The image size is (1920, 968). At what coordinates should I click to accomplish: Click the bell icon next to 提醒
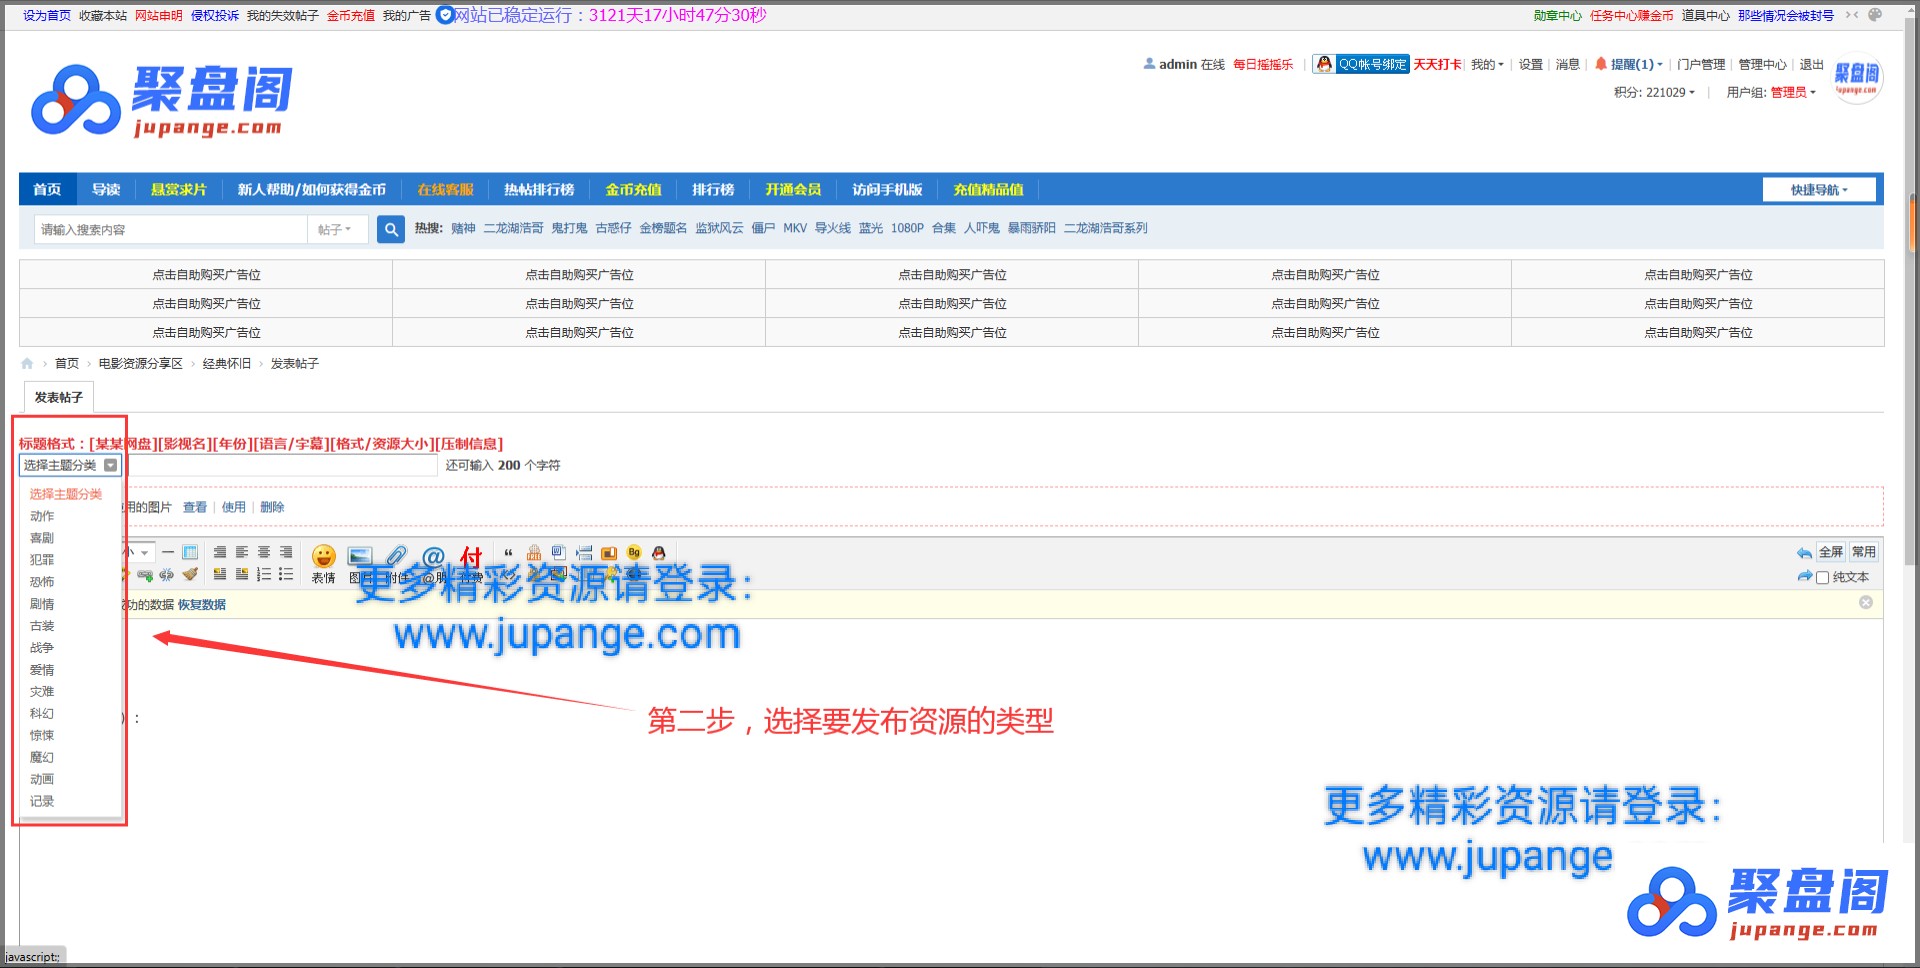coord(1600,64)
